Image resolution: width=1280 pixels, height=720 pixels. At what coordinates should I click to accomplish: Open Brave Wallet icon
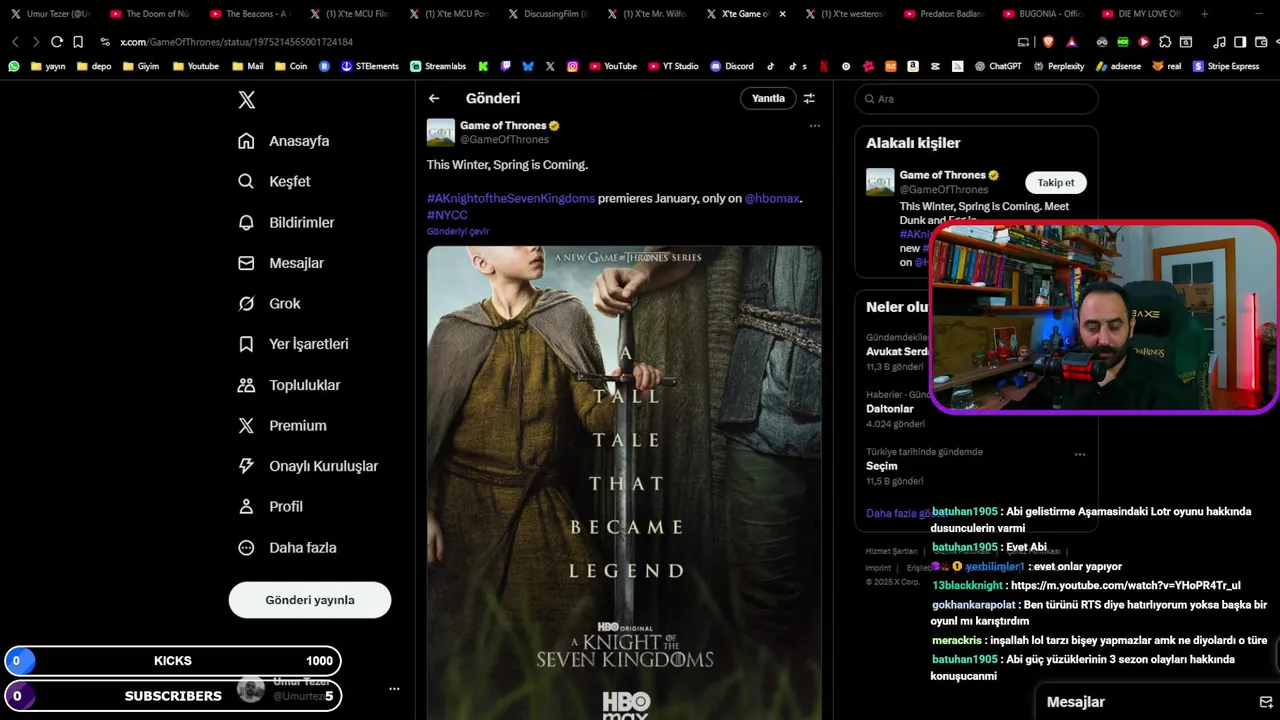coord(1261,42)
